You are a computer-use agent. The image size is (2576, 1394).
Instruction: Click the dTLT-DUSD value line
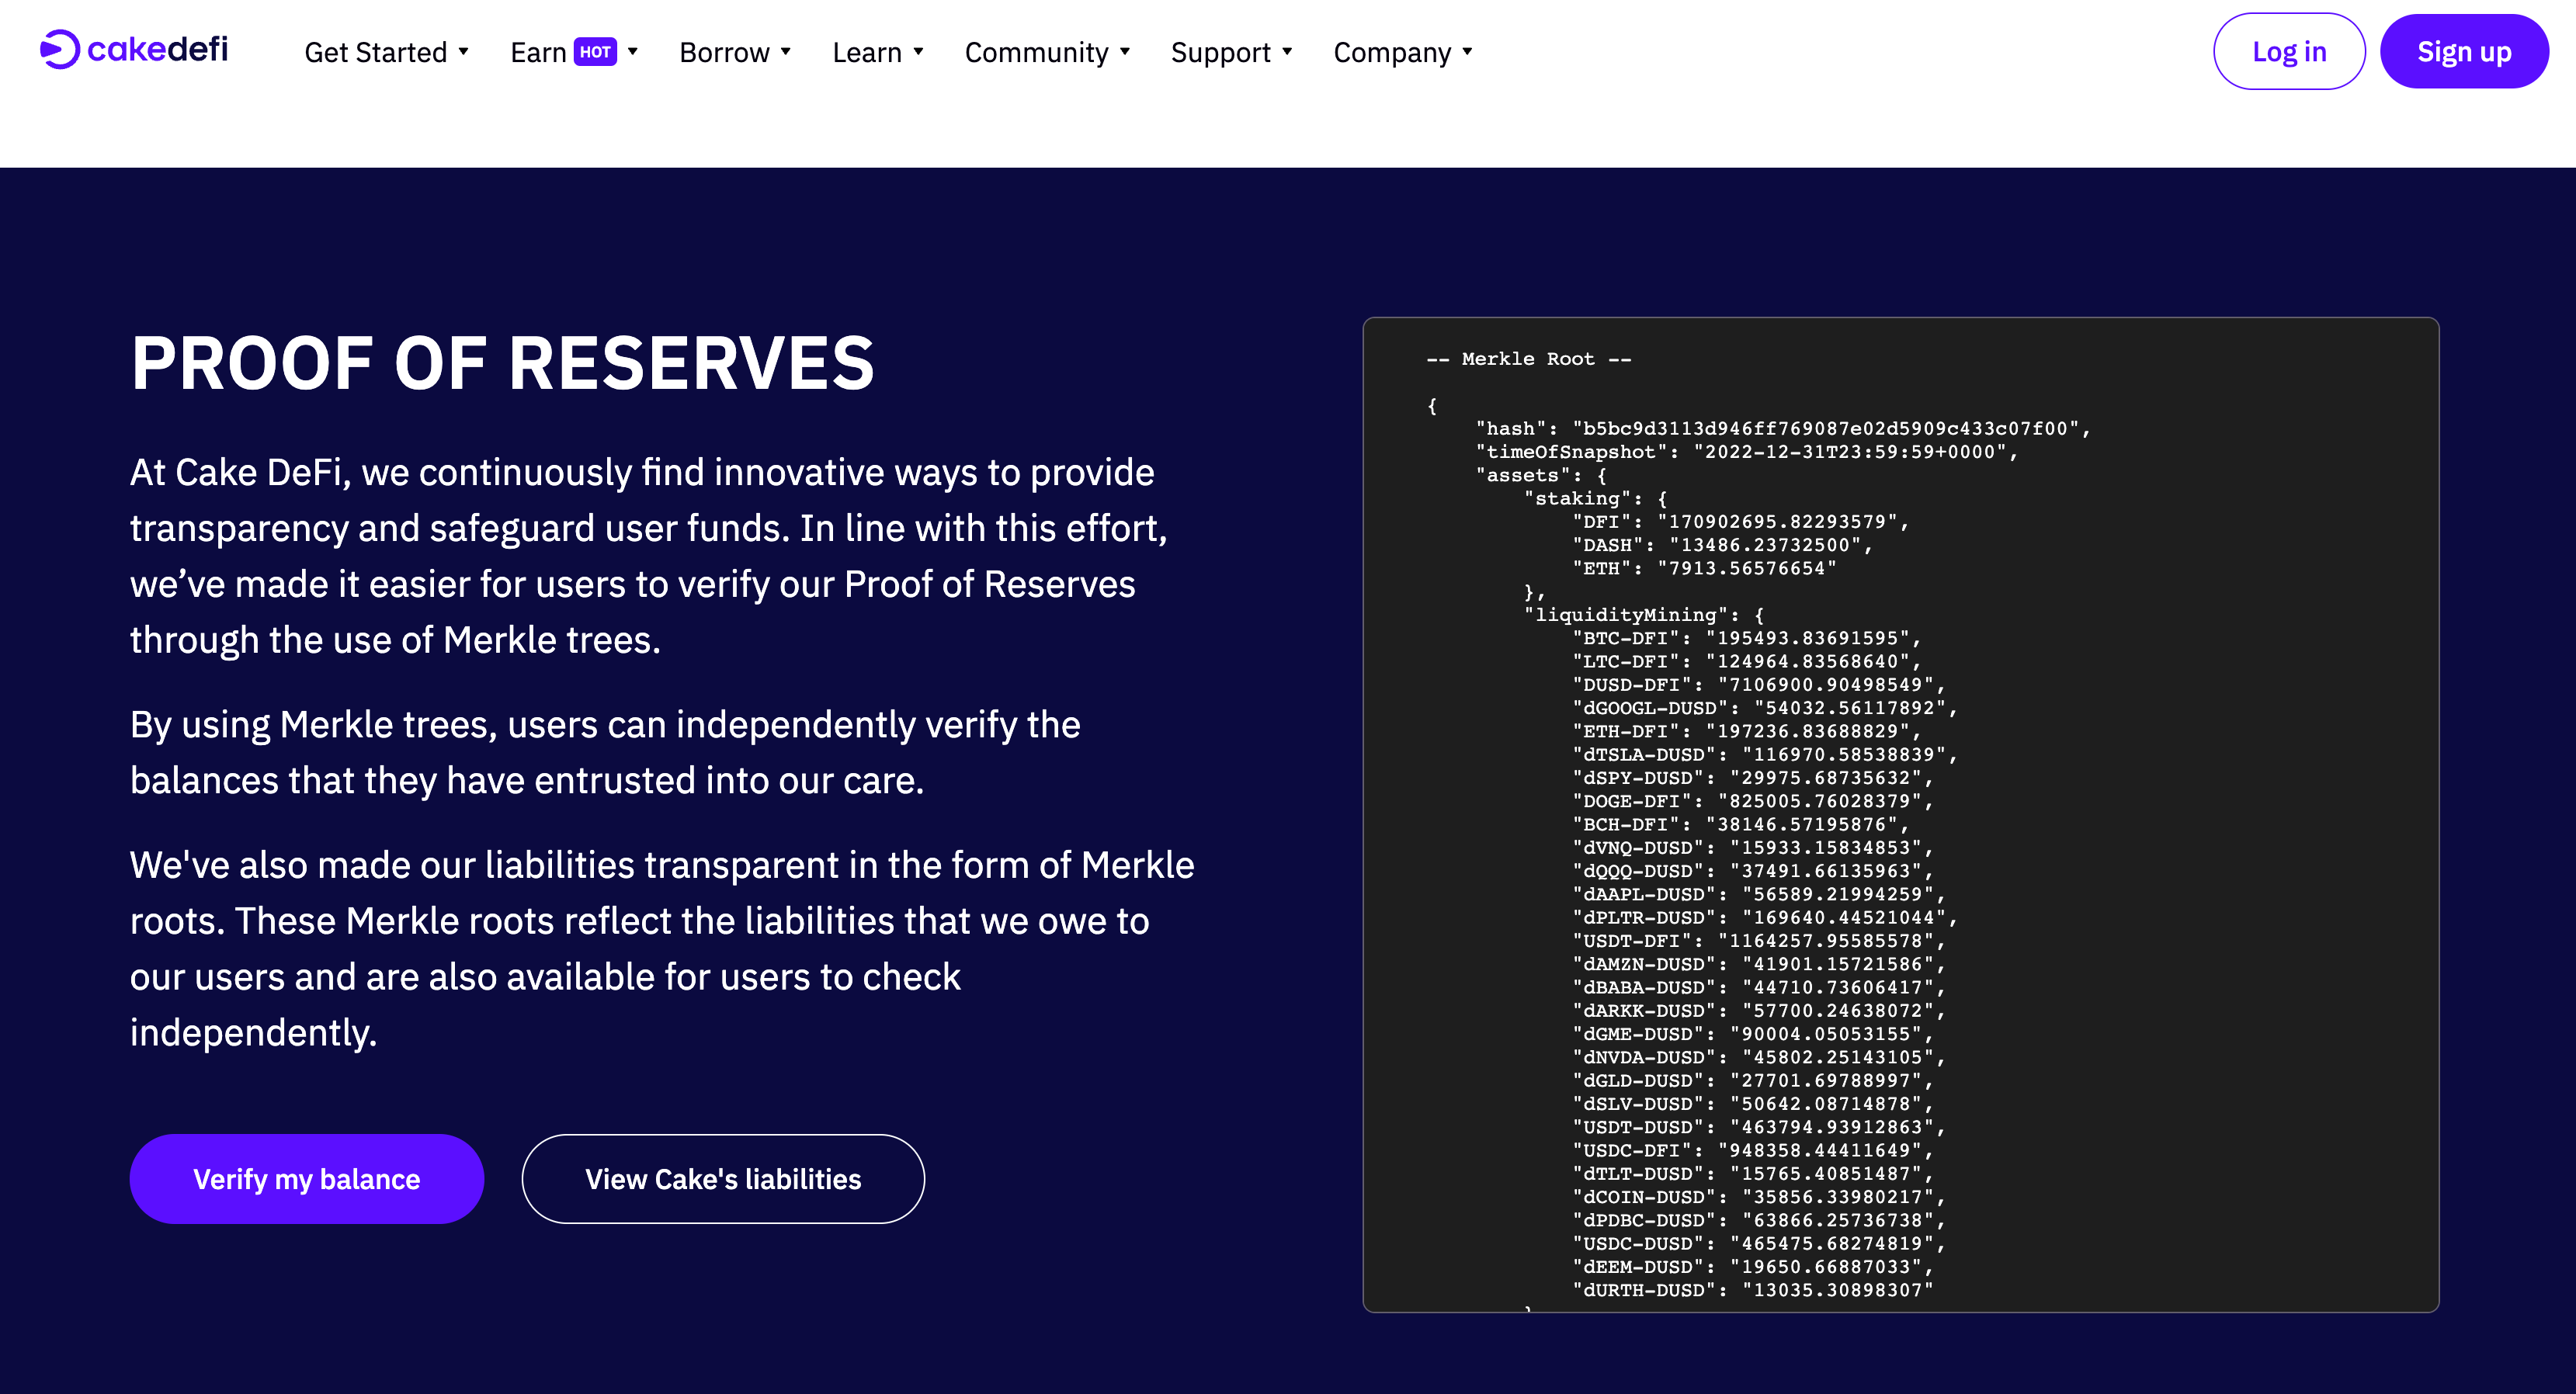click(1753, 1174)
